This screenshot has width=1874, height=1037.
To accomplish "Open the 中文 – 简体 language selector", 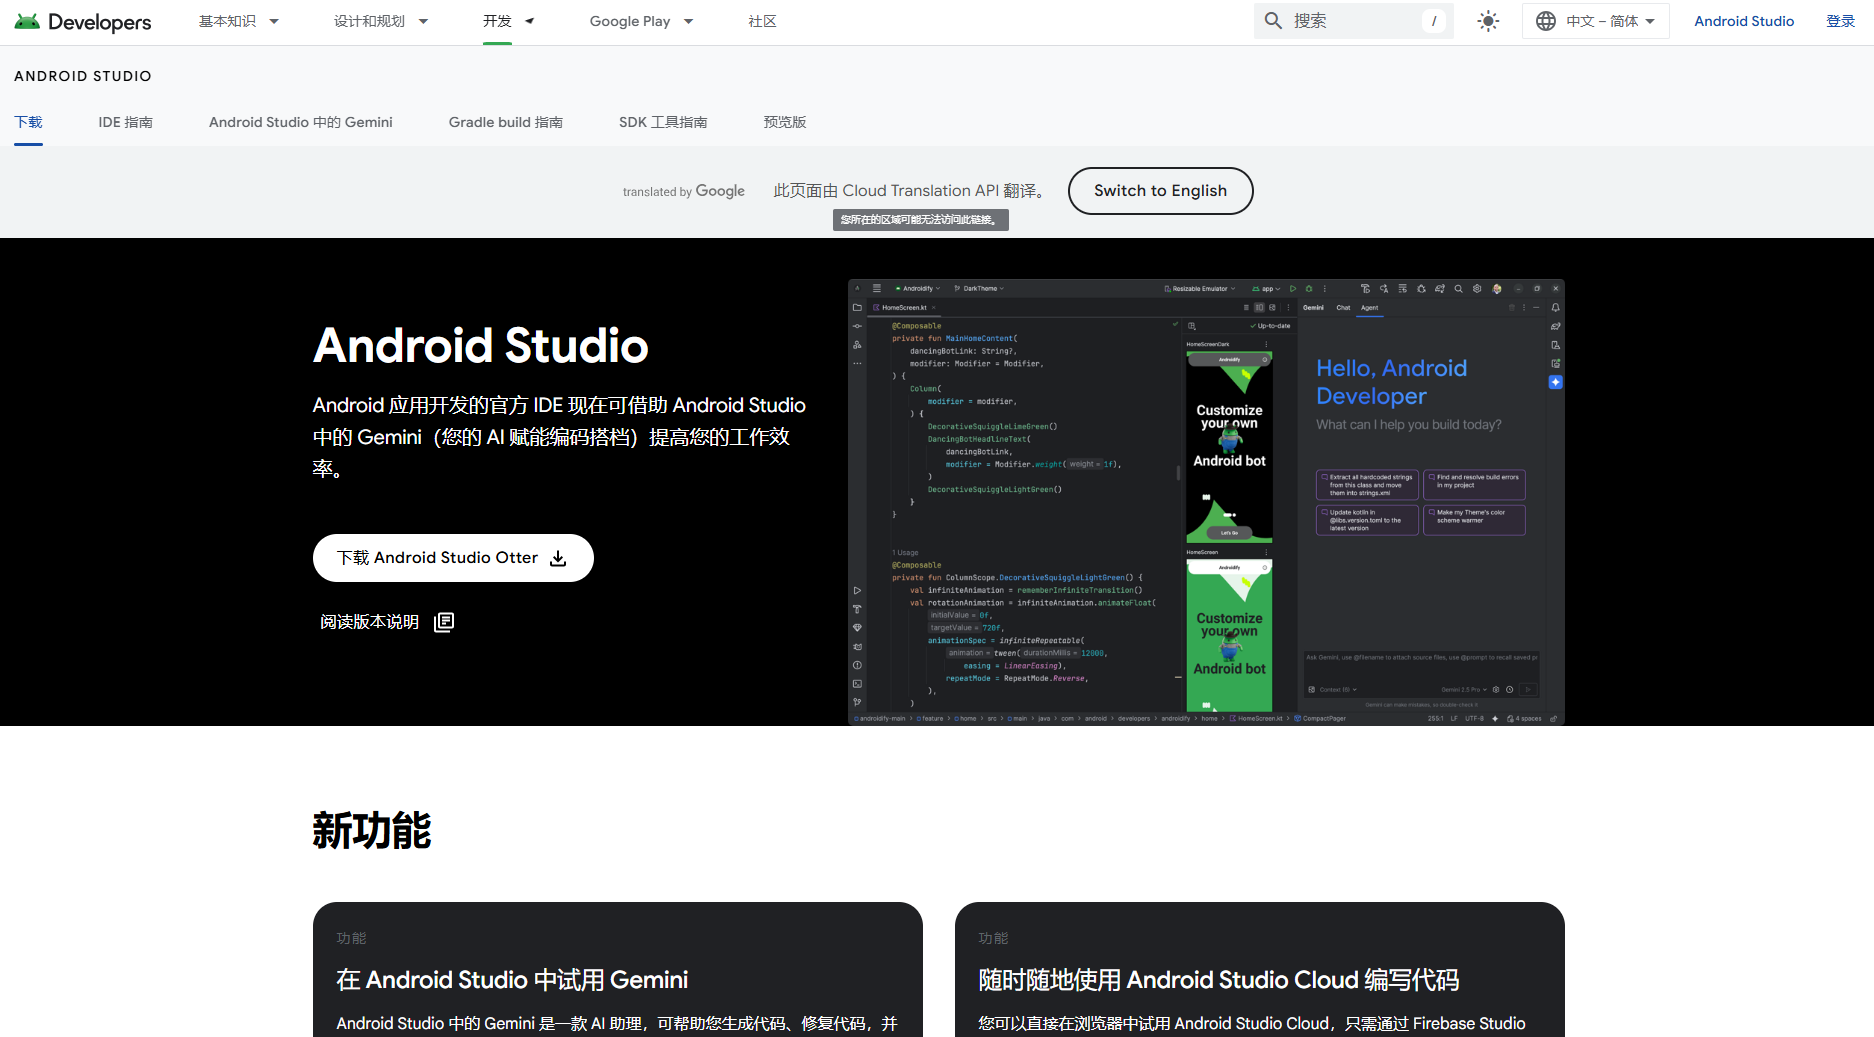I will 1596,21.
